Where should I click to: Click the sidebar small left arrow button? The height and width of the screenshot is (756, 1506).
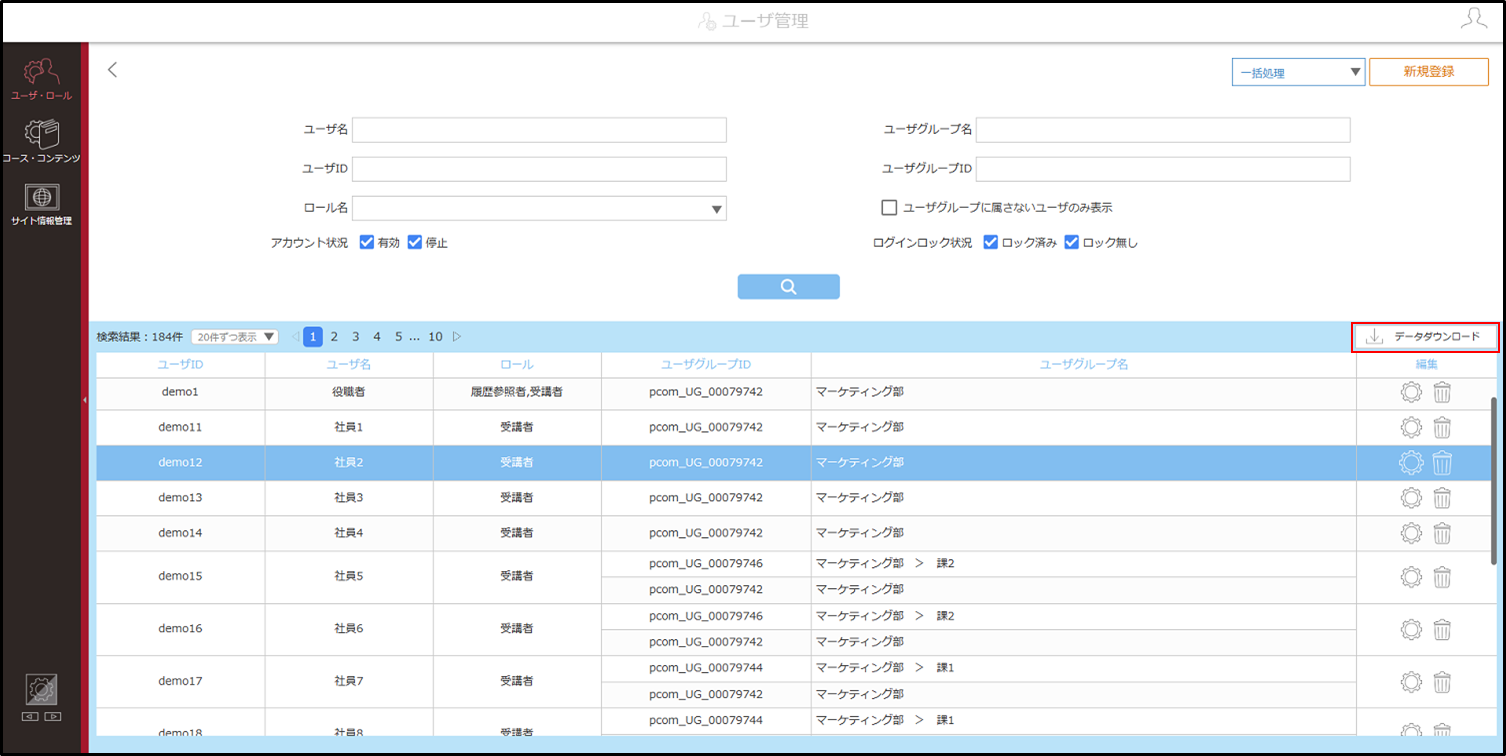31,716
